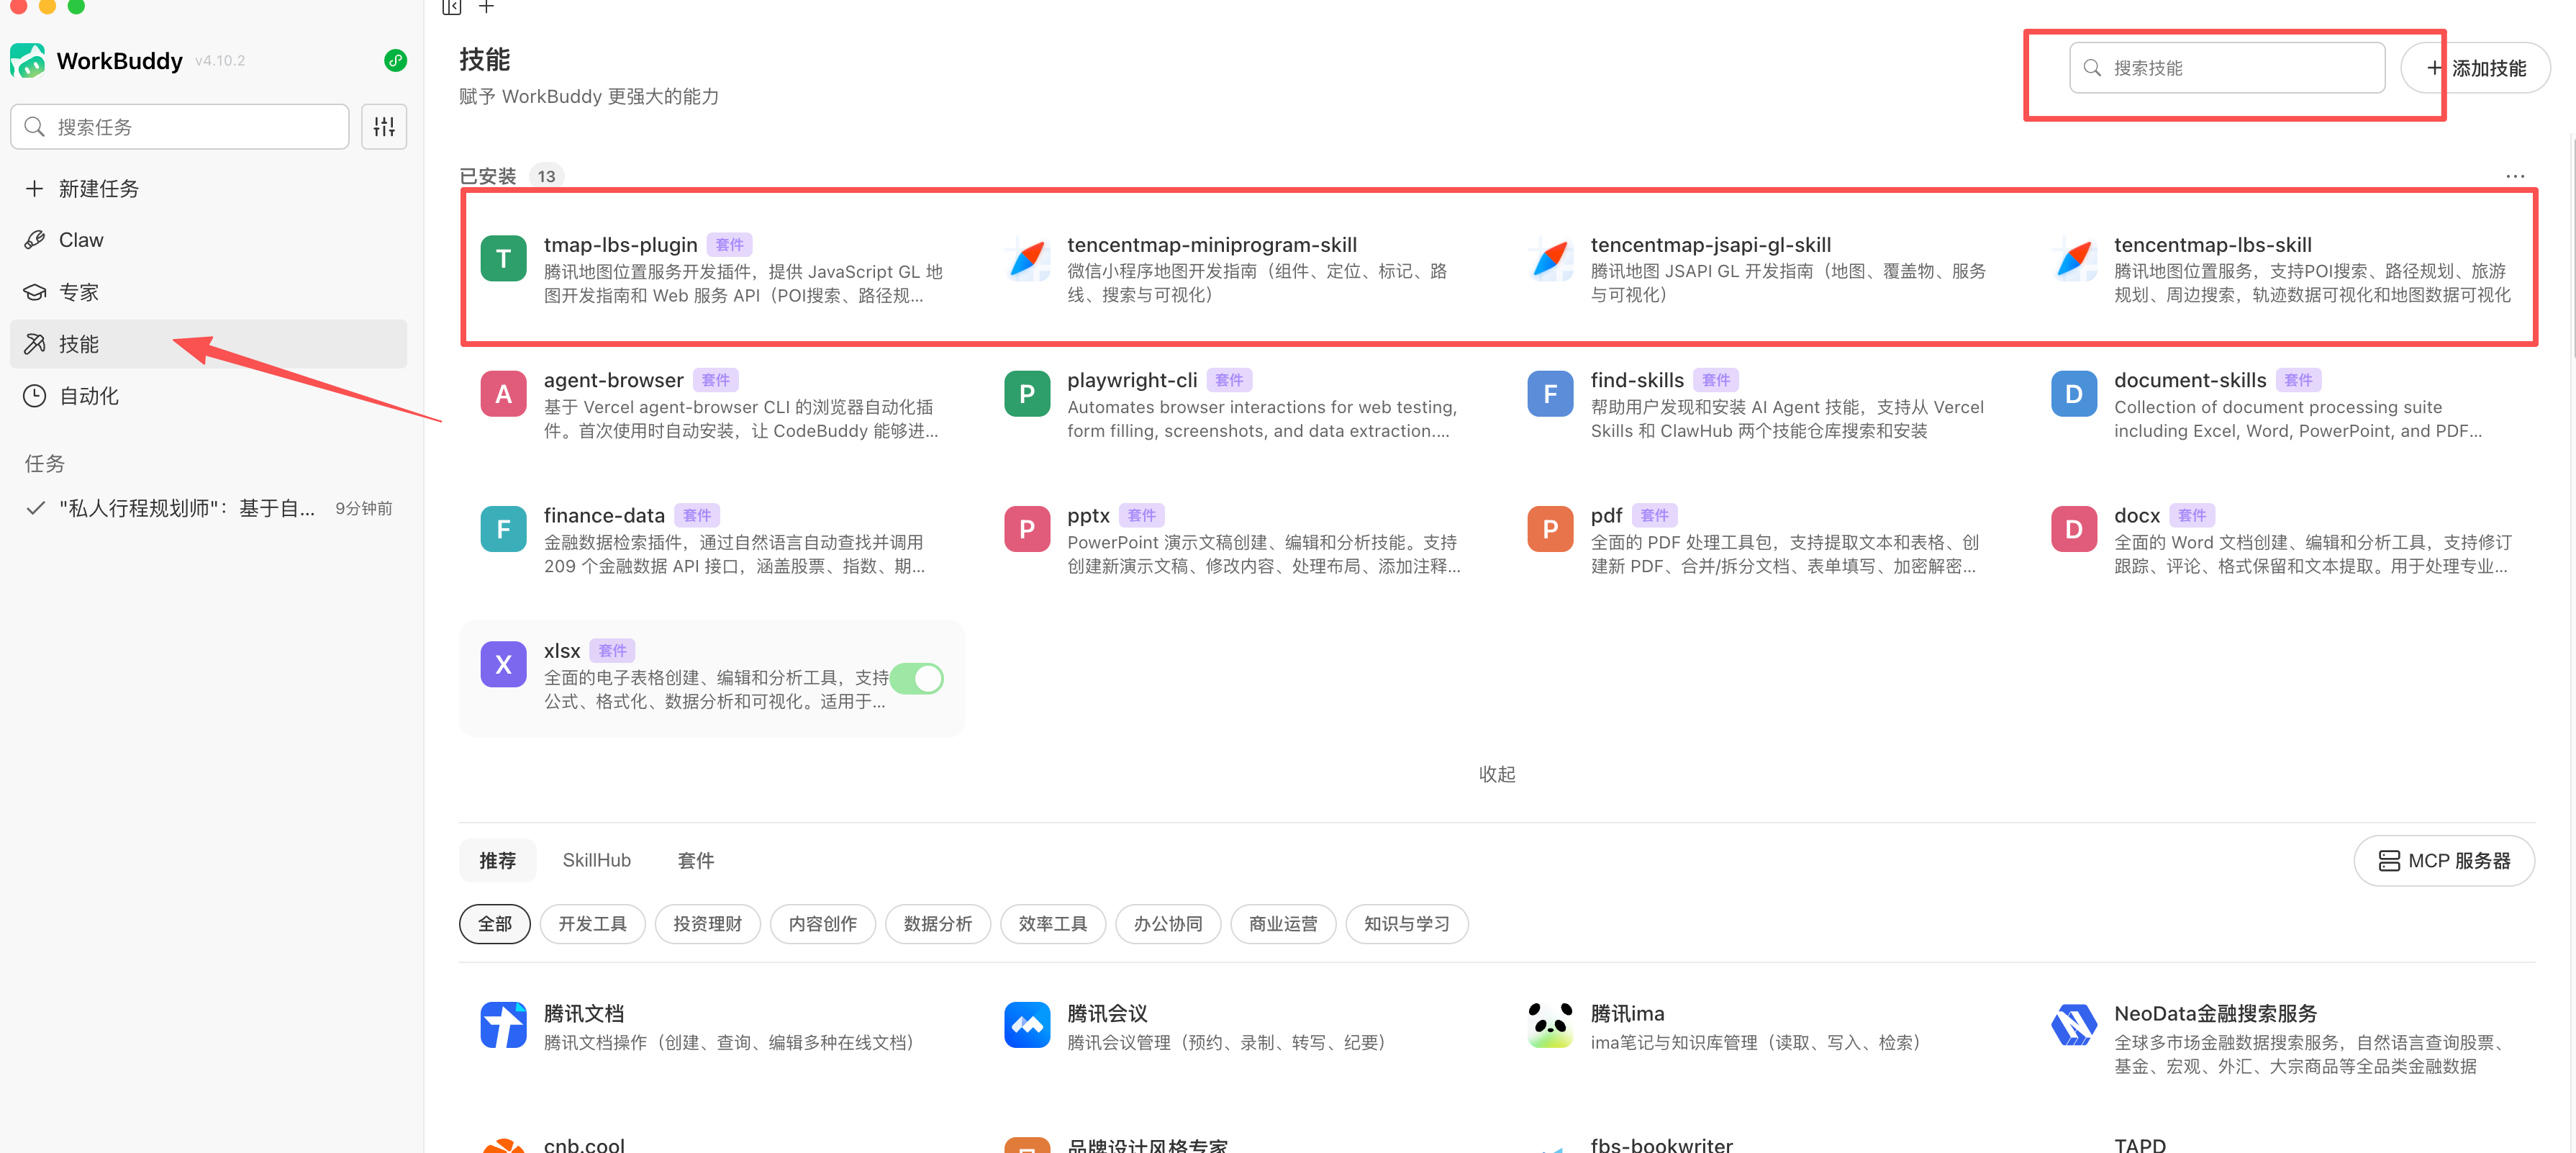Image resolution: width=2576 pixels, height=1153 pixels.
Task: Open Claw in the sidebar
Action: 208,240
